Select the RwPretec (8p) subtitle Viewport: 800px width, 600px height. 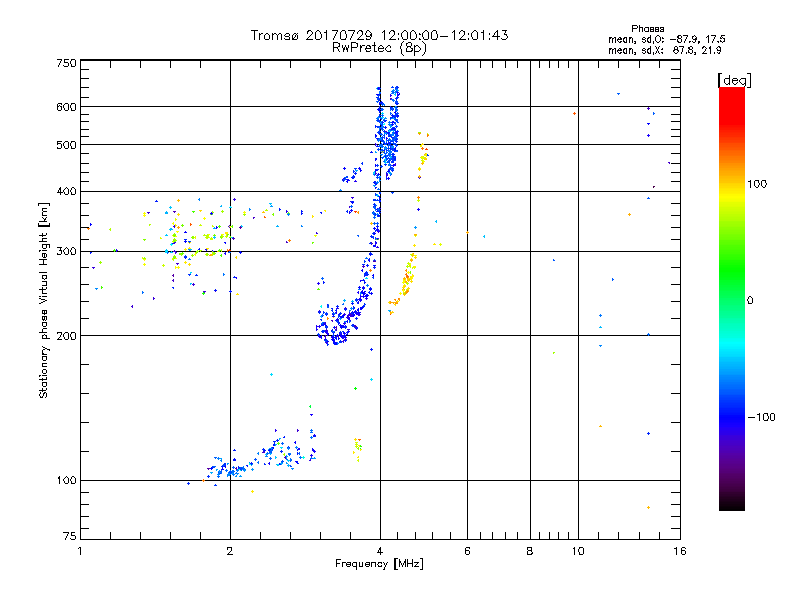[x=379, y=47]
